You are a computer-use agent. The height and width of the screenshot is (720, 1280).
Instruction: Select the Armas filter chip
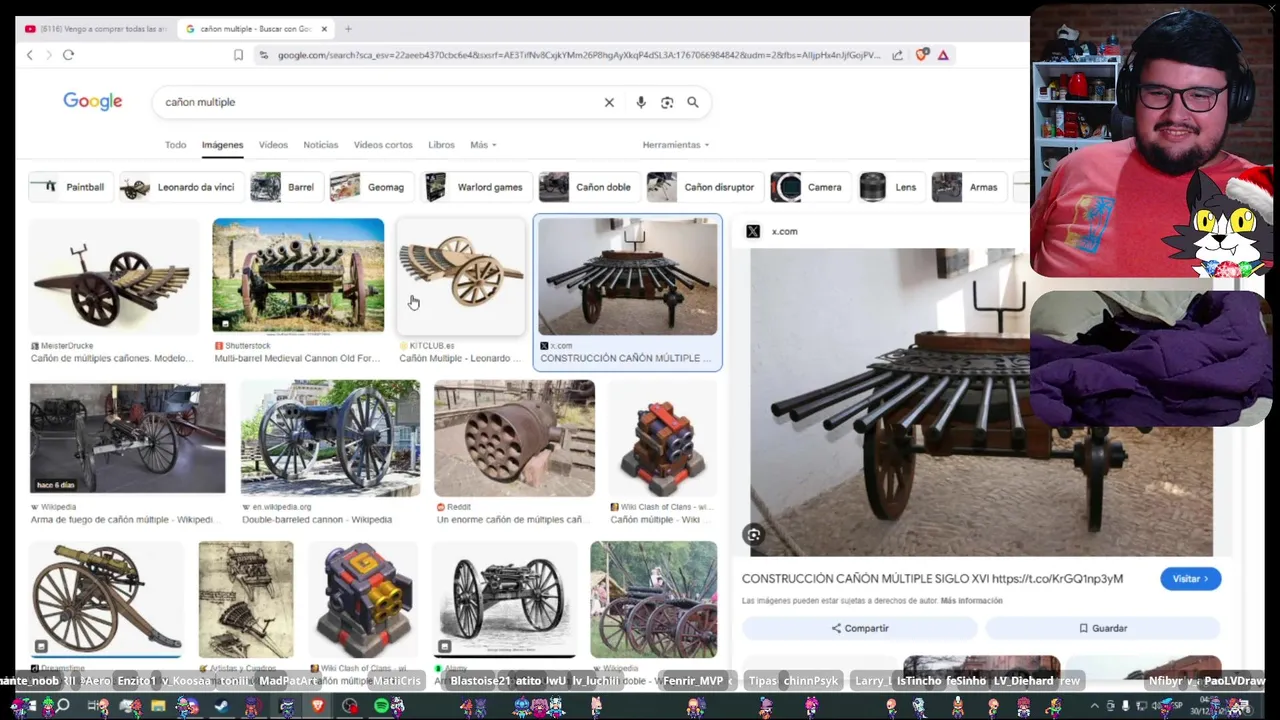(969, 187)
